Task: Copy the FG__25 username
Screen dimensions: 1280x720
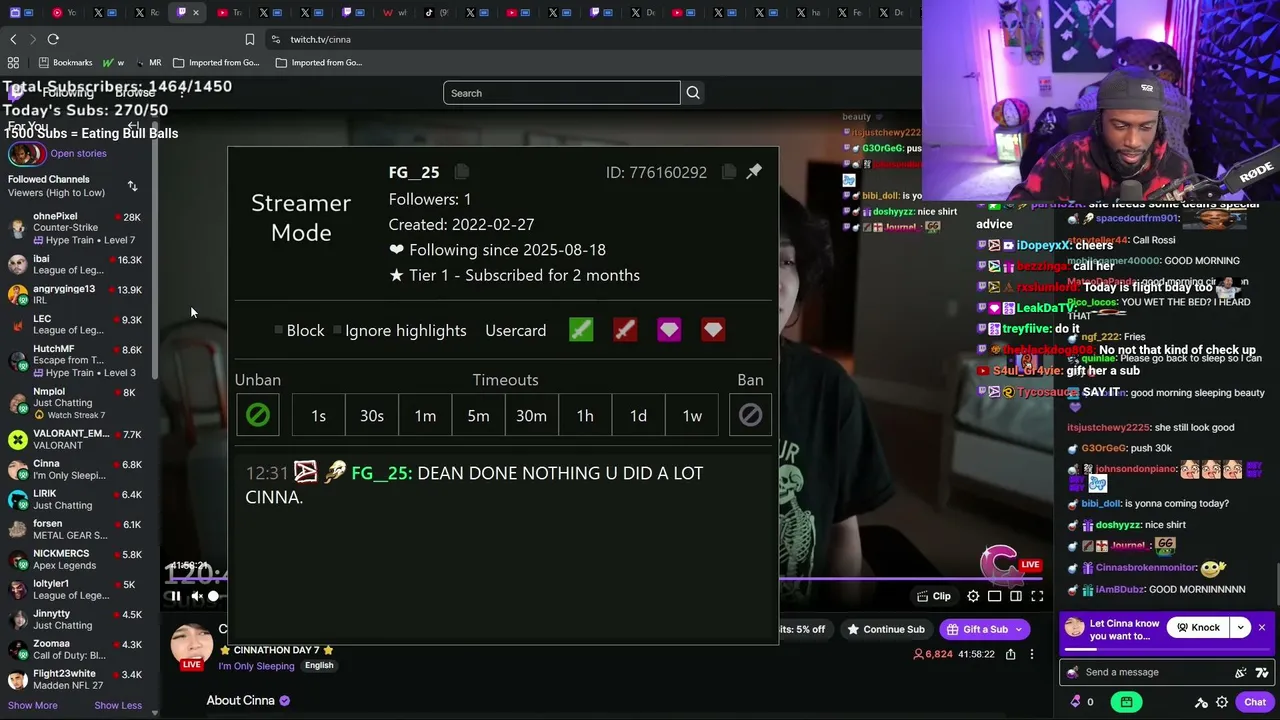Action: click(x=461, y=172)
